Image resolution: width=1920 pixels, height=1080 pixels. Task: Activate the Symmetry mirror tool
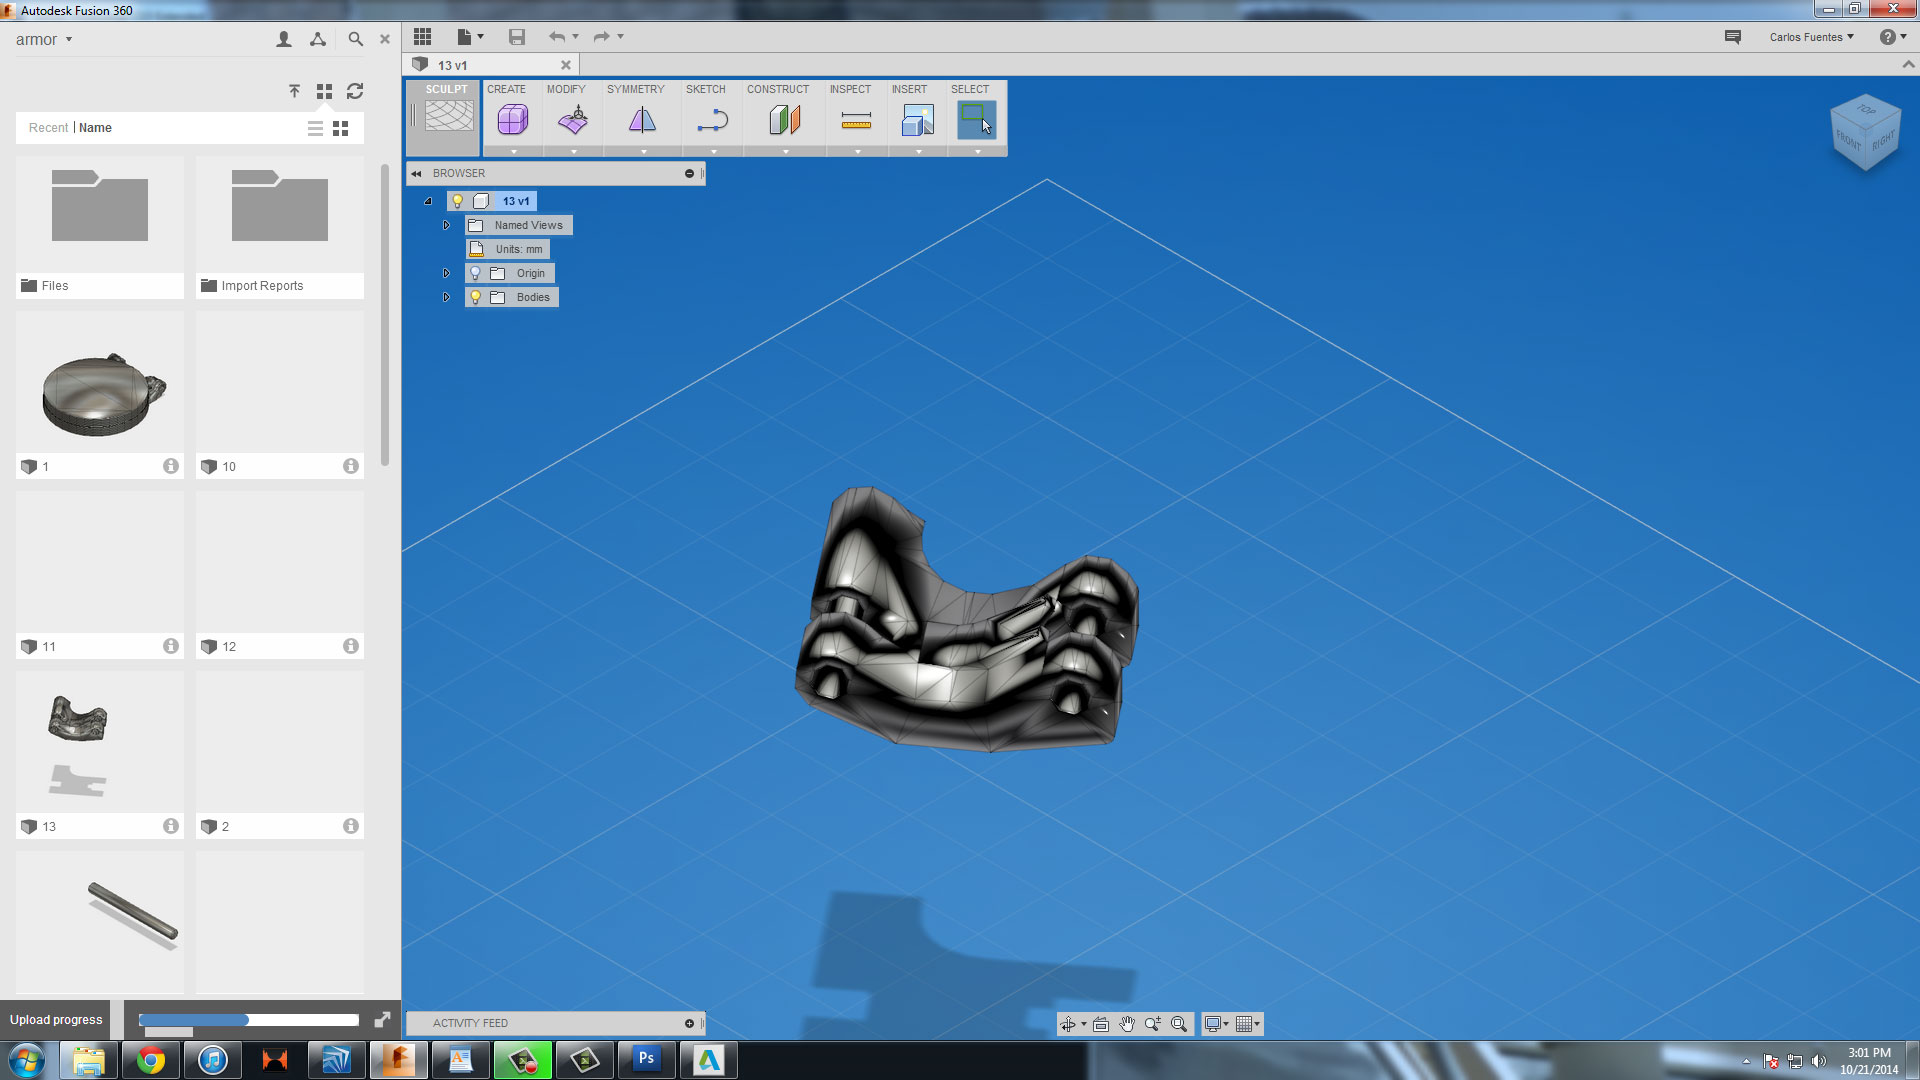[x=642, y=120]
